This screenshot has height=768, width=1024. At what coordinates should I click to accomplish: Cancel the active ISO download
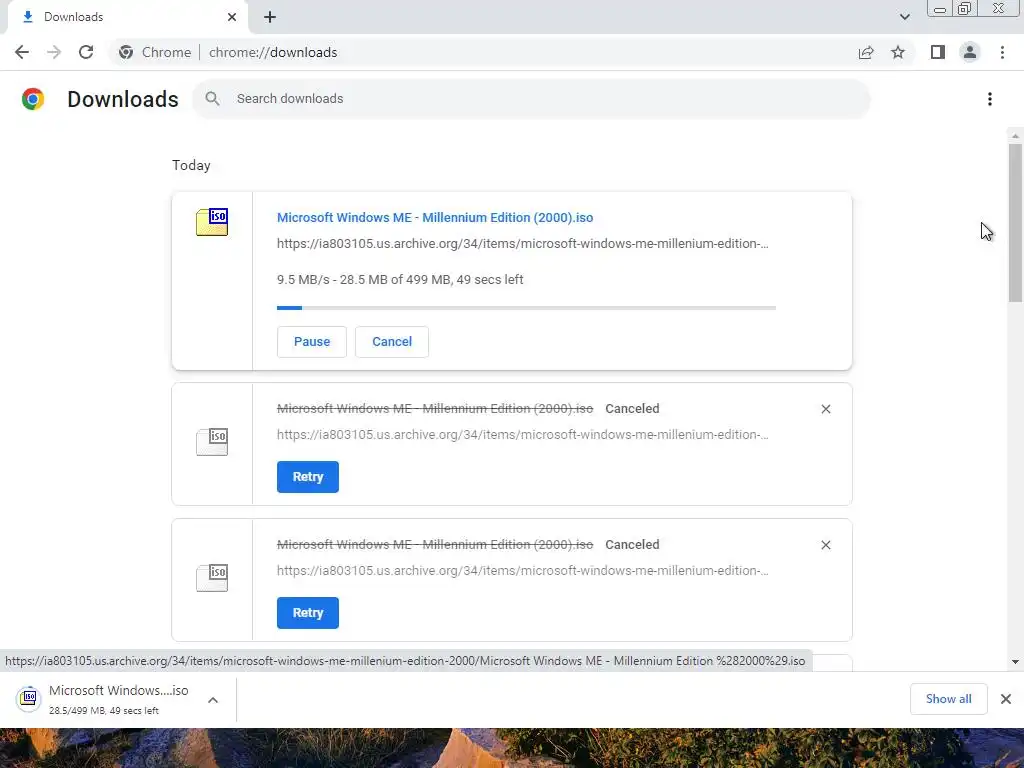[x=392, y=342]
